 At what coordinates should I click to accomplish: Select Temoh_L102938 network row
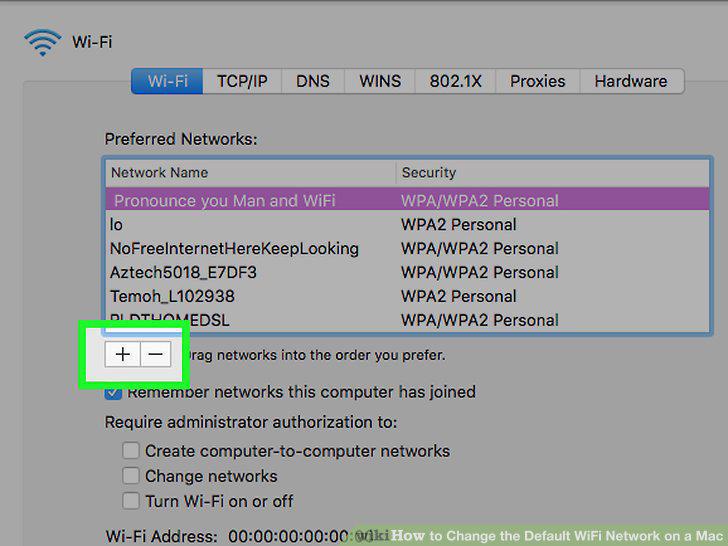407,296
